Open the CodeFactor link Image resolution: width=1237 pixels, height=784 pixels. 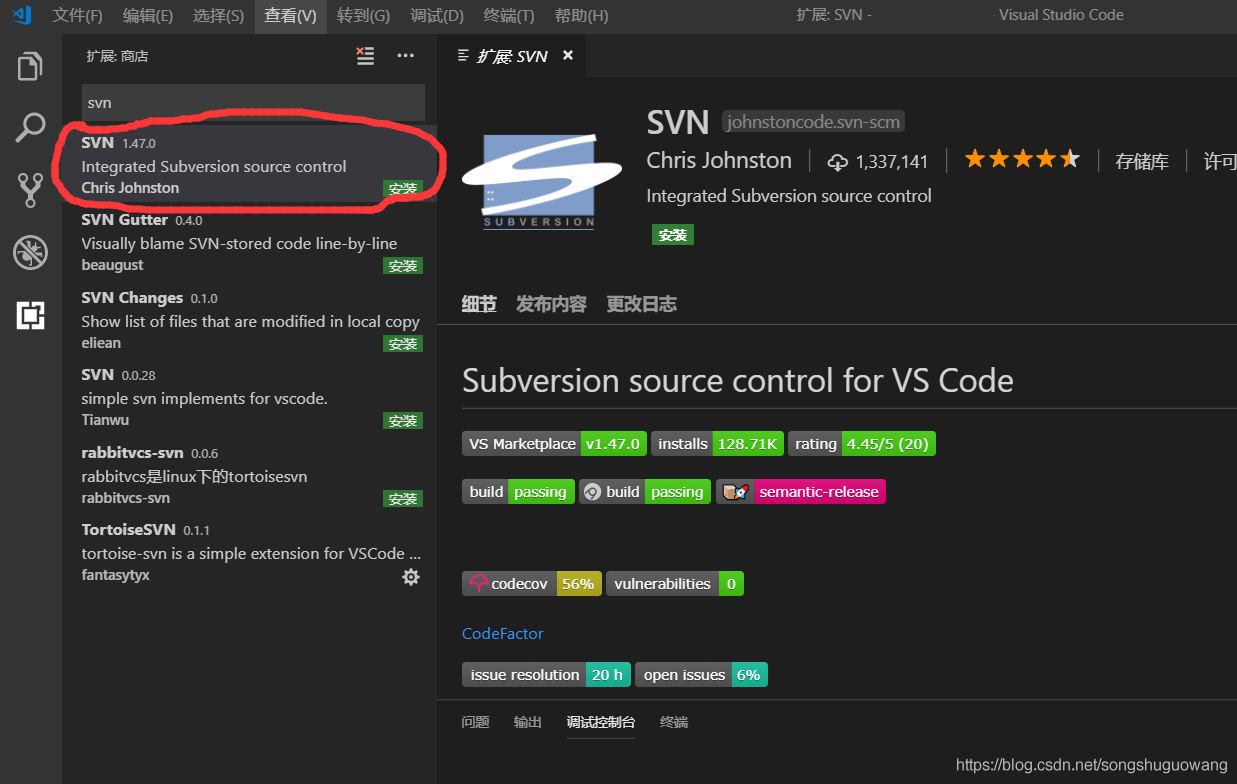[502, 633]
